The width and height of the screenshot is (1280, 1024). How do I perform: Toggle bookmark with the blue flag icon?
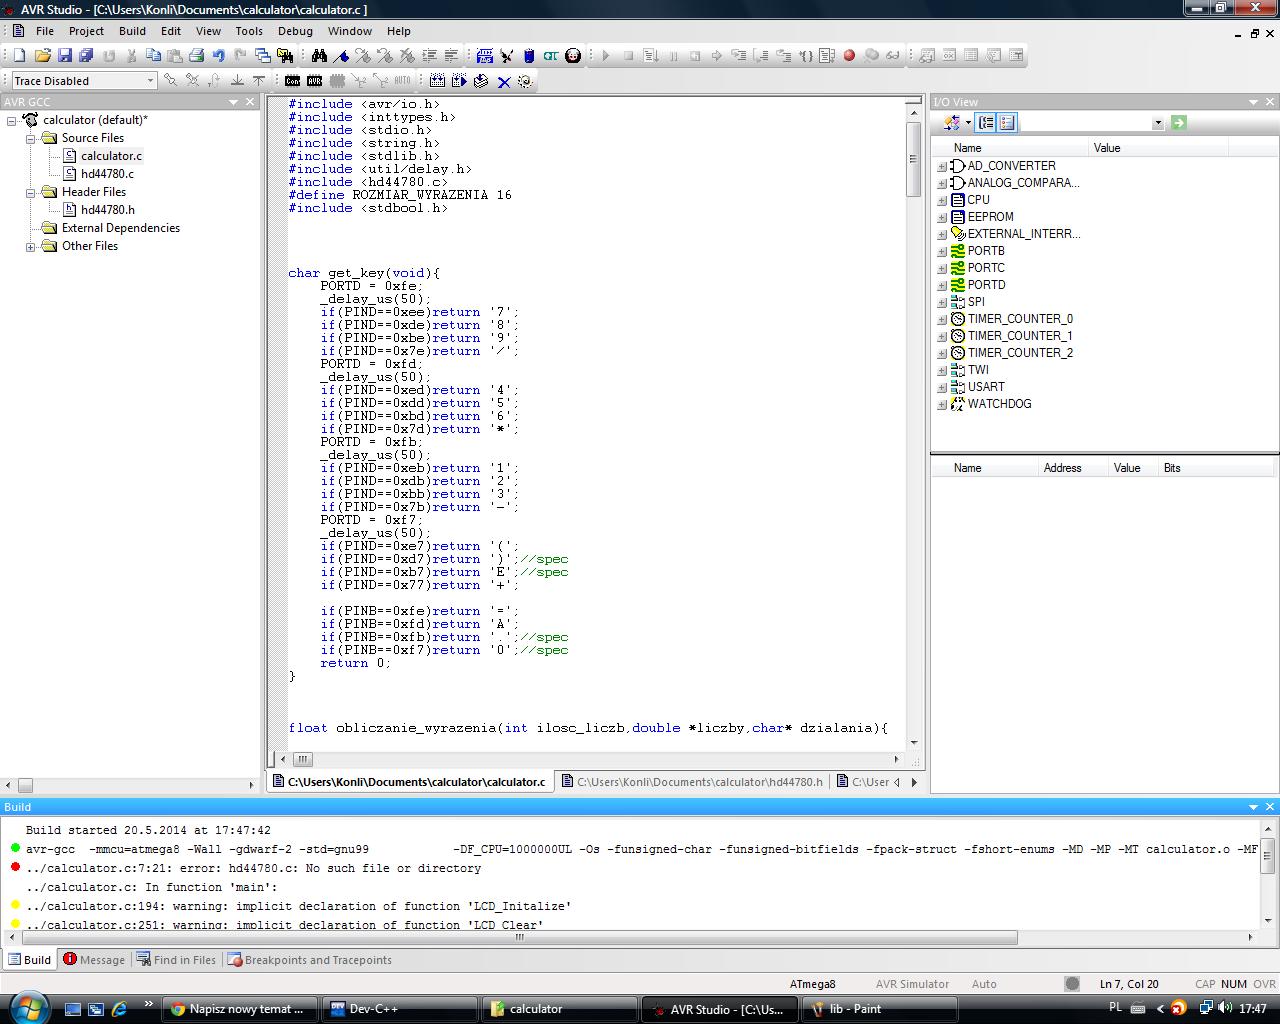pyautogui.click(x=341, y=56)
